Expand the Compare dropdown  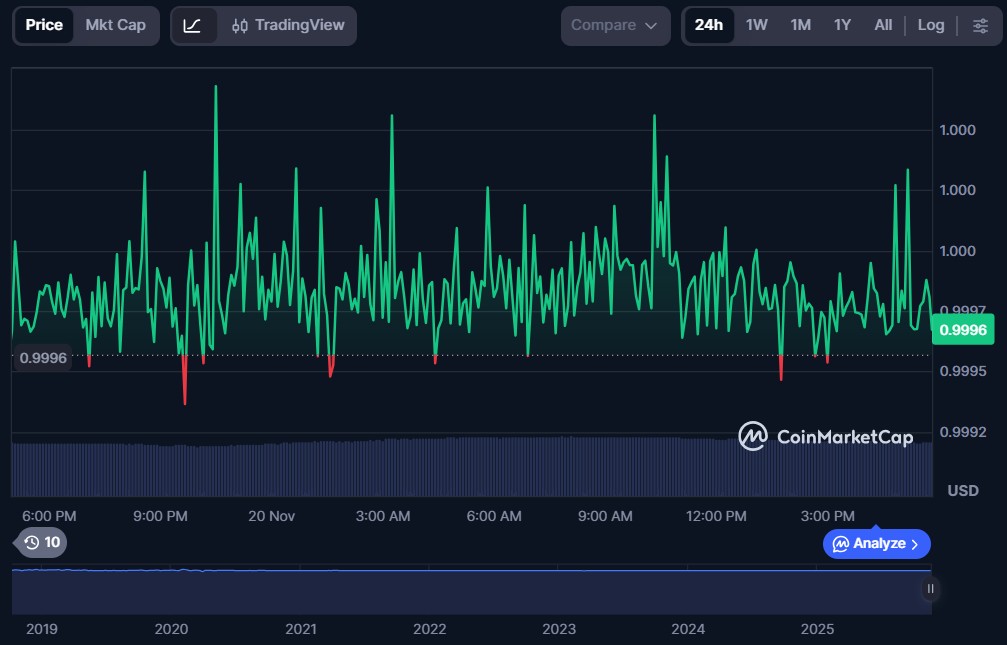[x=614, y=26]
